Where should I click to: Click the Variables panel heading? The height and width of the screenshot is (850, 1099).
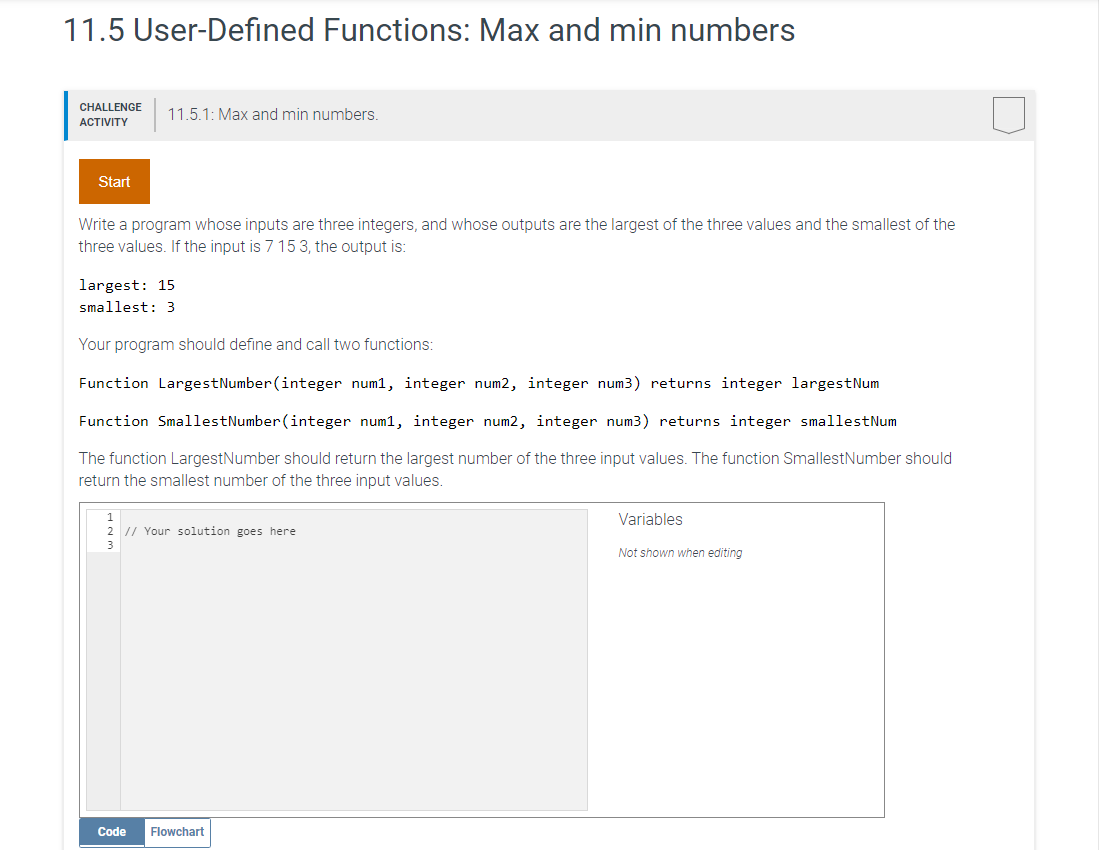(x=650, y=519)
